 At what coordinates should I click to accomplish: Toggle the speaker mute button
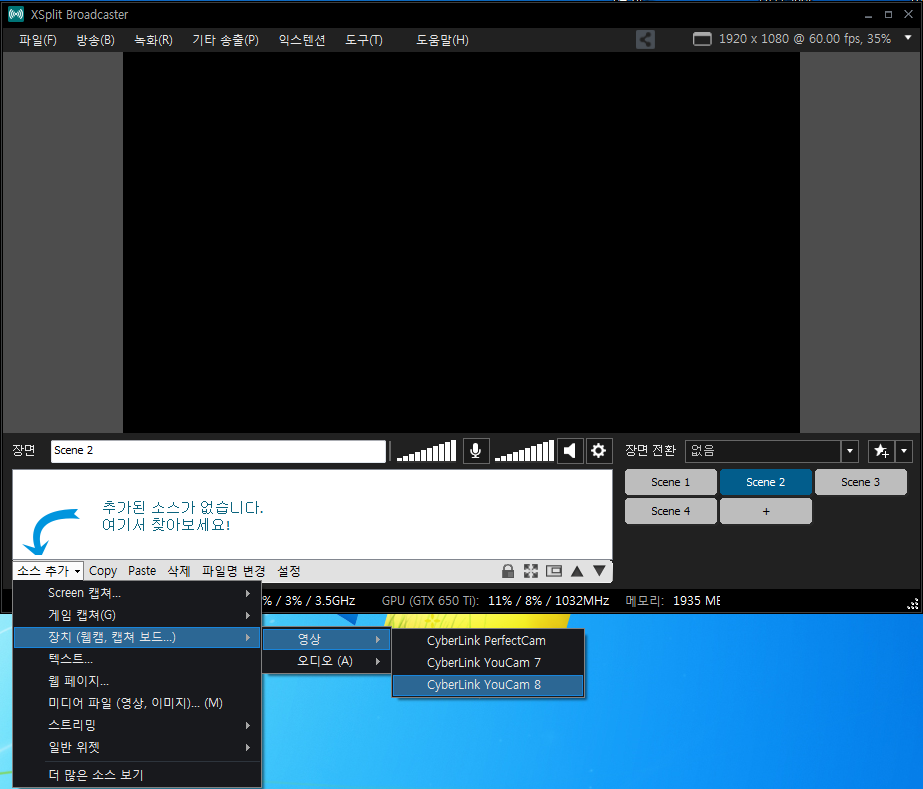click(x=570, y=451)
